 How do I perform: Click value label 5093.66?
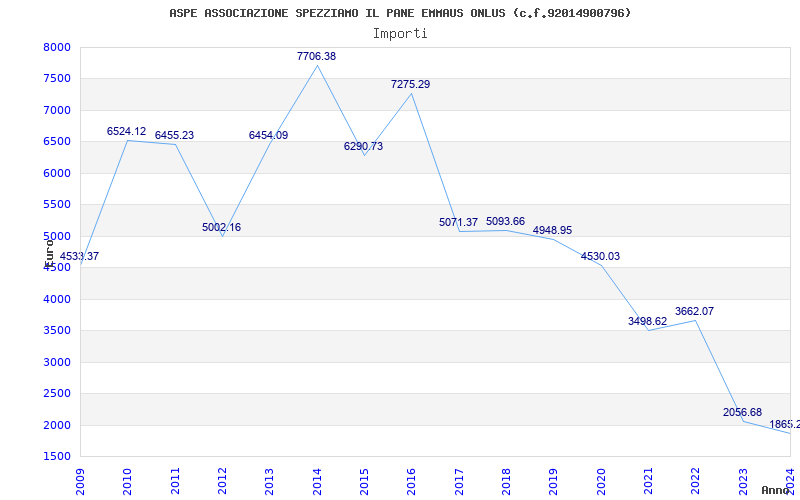pos(506,221)
